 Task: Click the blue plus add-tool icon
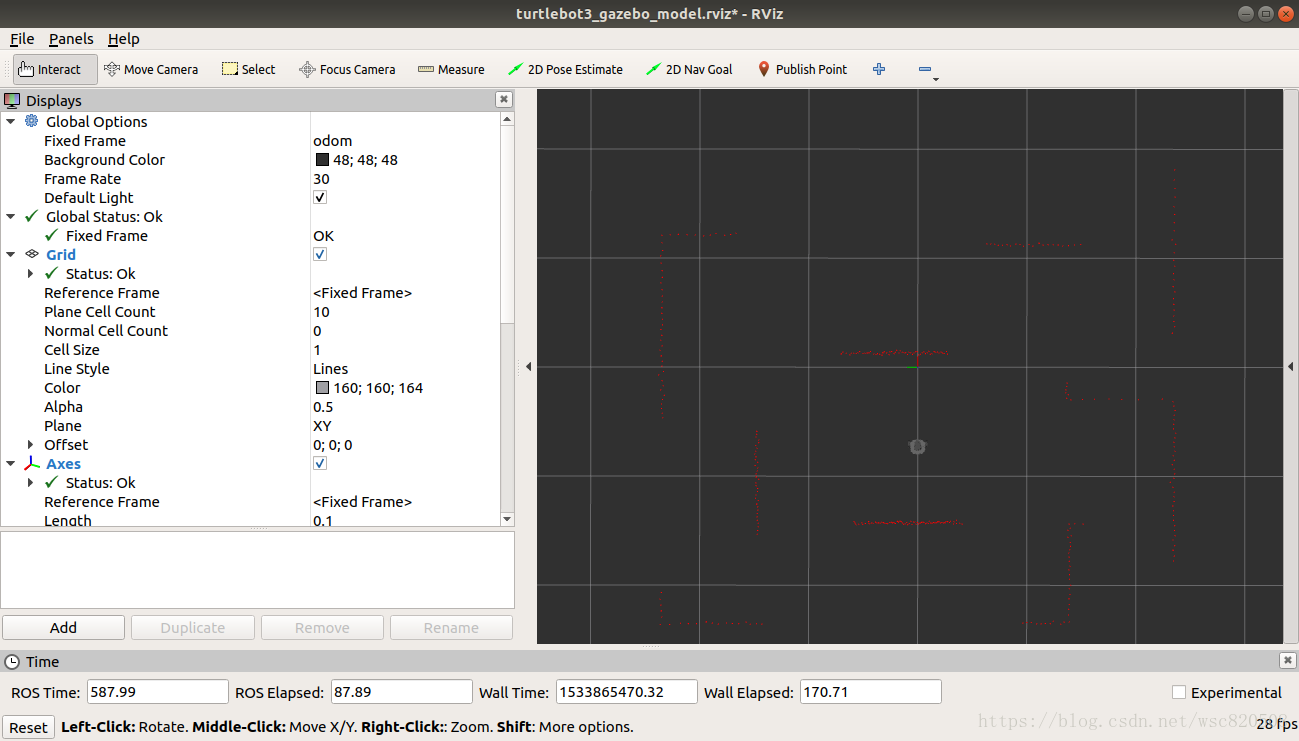point(879,69)
